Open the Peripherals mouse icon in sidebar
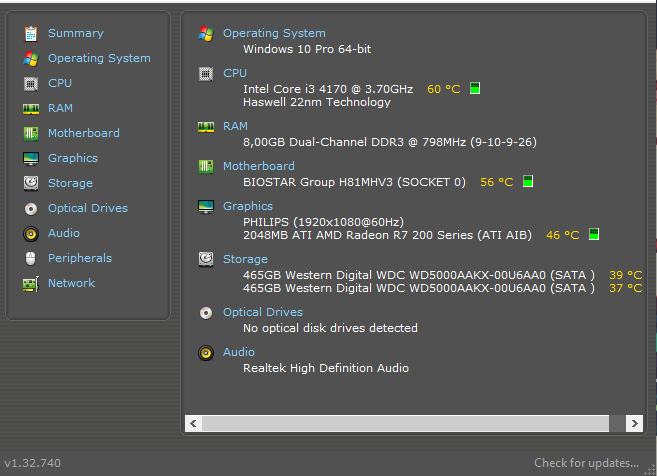The width and height of the screenshot is (657, 476). [31, 259]
